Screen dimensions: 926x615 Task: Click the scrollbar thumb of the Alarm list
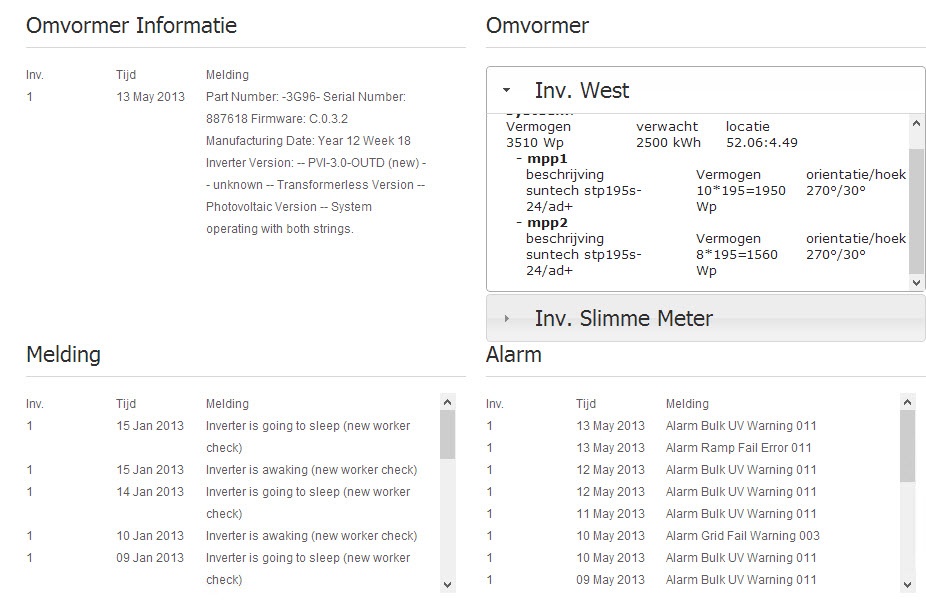point(908,446)
